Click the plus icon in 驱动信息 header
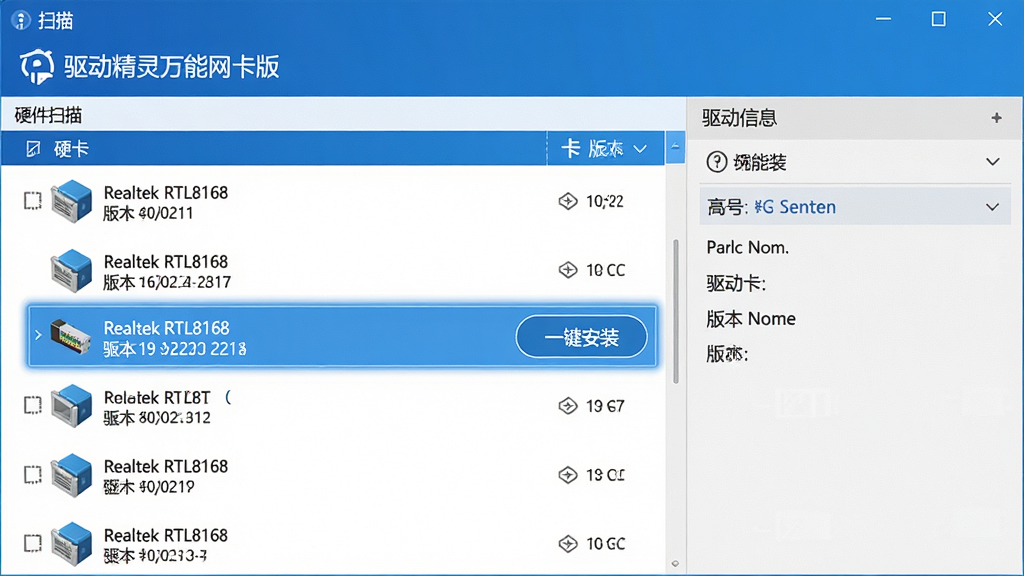1024x576 pixels. click(x=996, y=118)
